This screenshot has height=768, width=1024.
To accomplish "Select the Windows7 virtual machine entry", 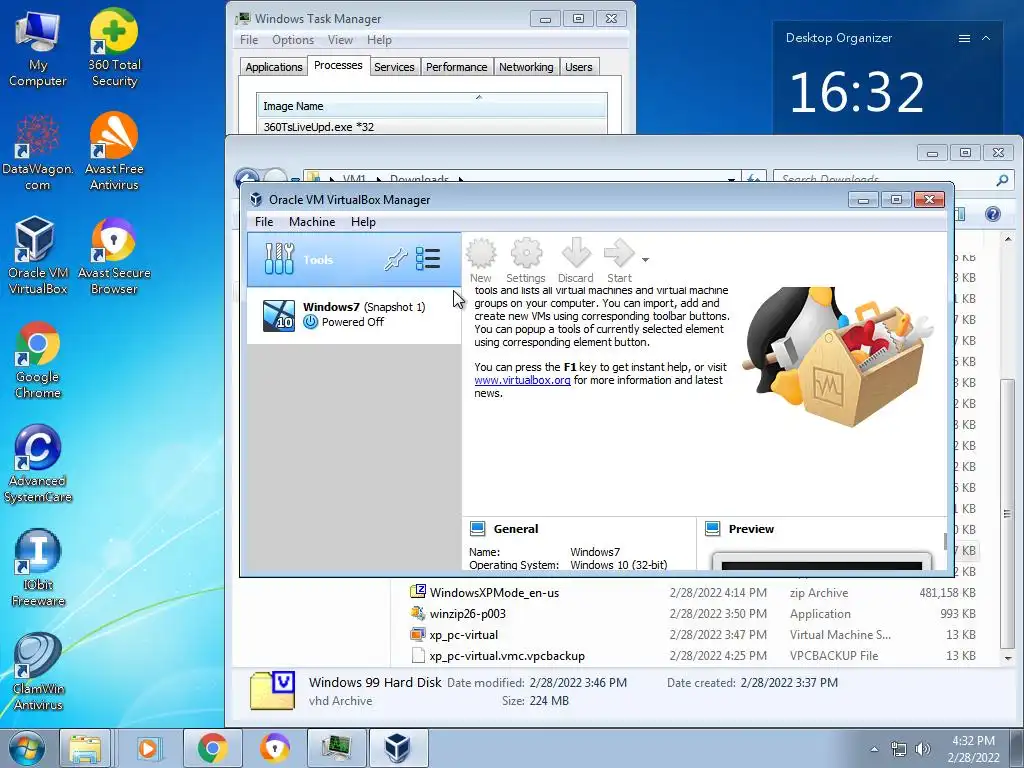I will (354, 315).
